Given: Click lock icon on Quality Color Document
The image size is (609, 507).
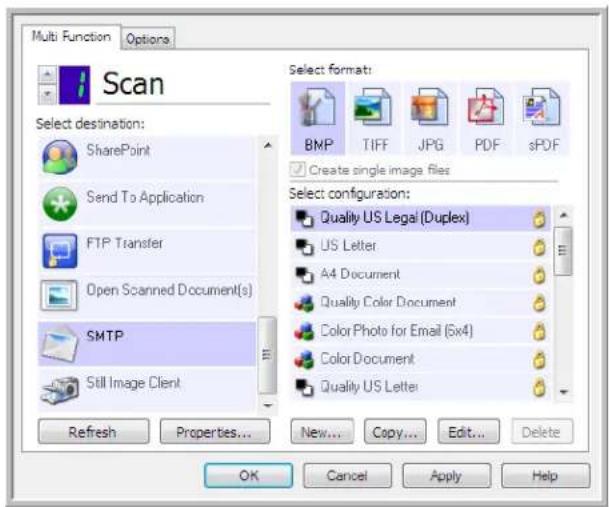Looking at the screenshot, I should point(539,303).
